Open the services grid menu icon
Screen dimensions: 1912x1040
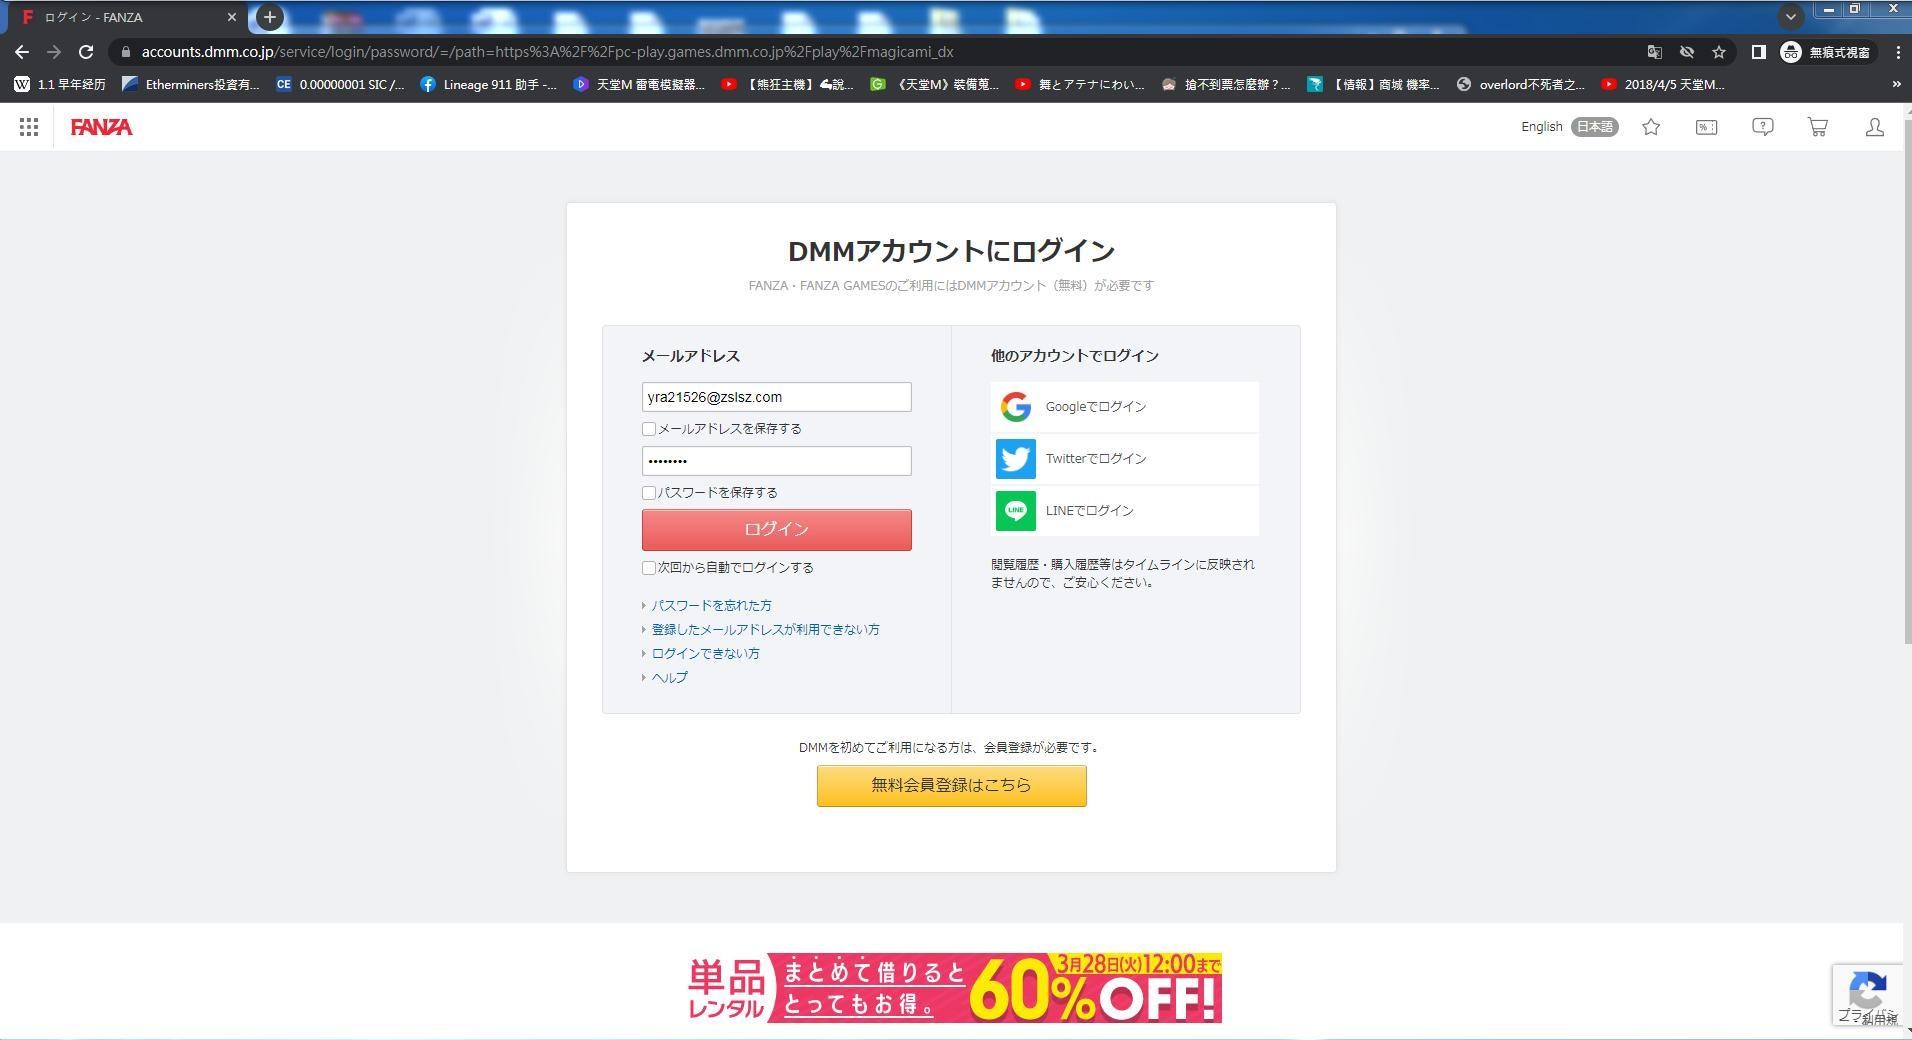[x=28, y=127]
